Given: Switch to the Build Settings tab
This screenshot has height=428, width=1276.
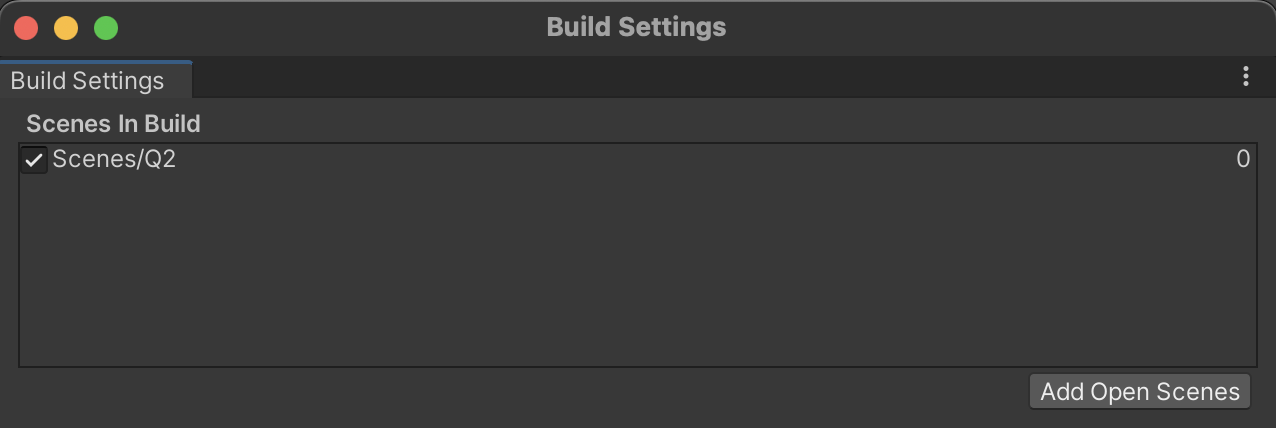Looking at the screenshot, I should tap(88, 80).
